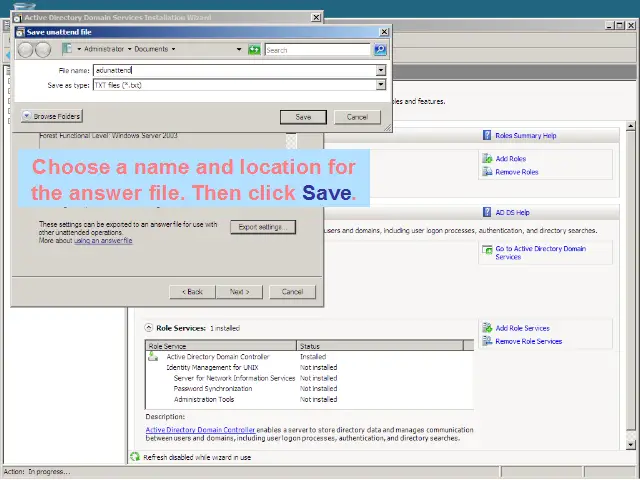Click the refresh icon near 'Refresh disabled'

[135, 457]
